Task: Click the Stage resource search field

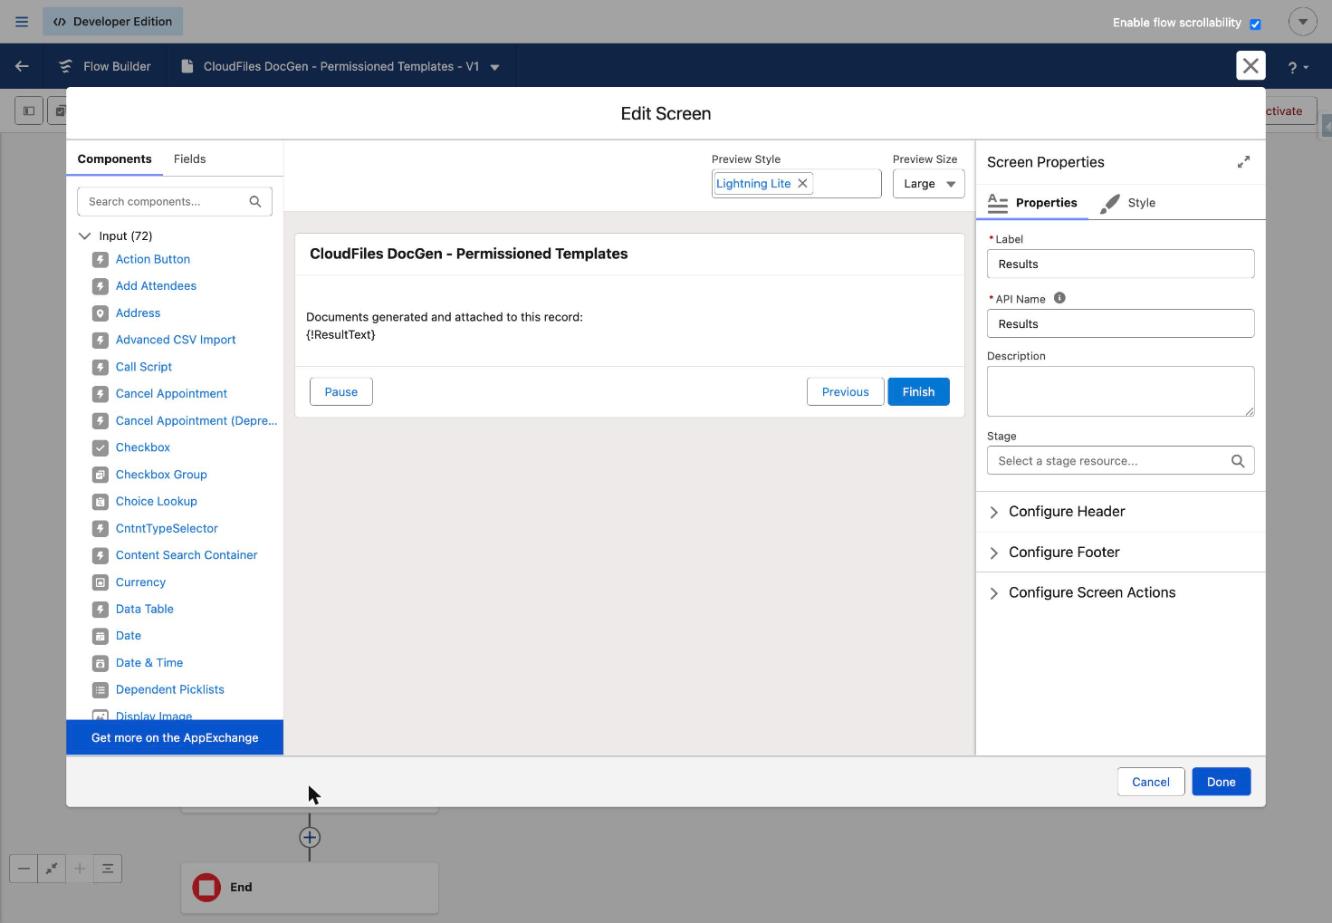Action: click(1120, 461)
